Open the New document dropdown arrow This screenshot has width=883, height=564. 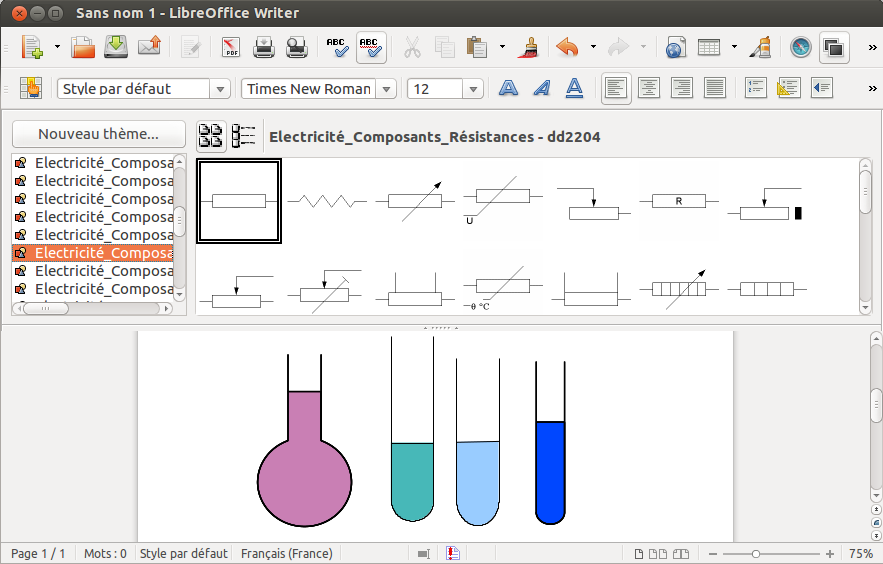(x=57, y=47)
